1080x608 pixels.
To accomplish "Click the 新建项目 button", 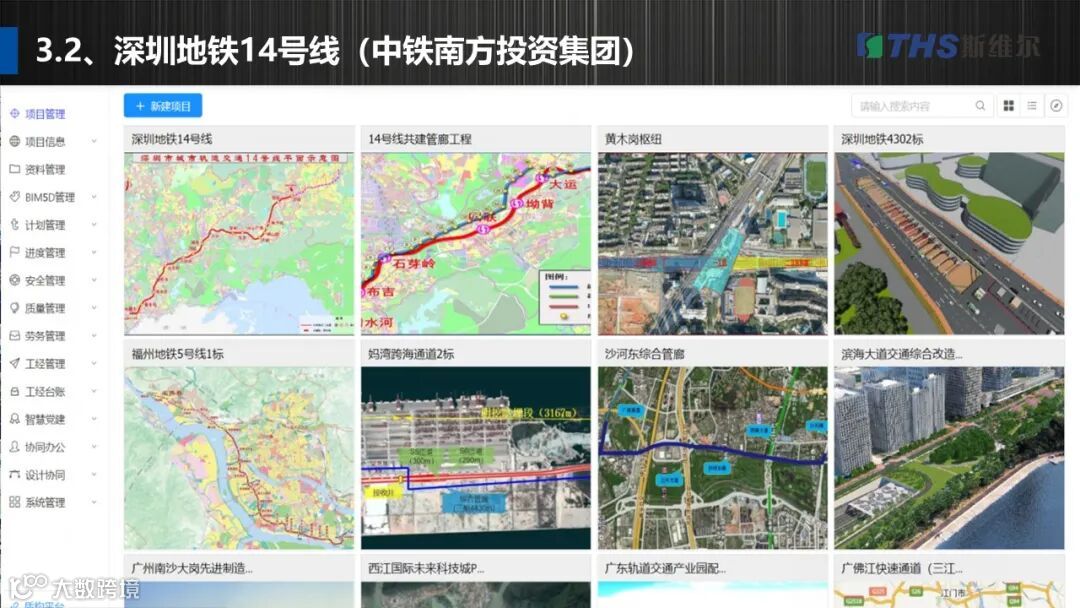I will 163,105.
